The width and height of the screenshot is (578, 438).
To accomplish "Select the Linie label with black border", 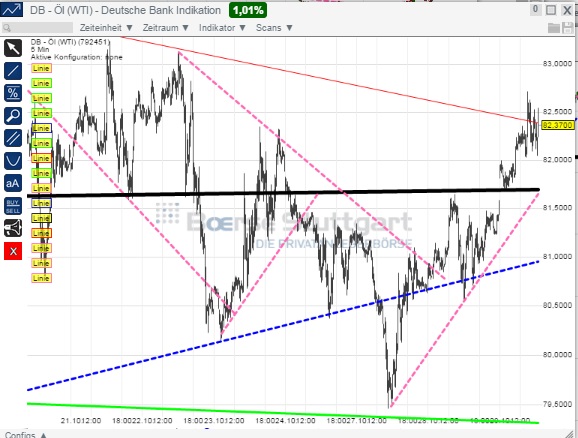I will tap(41, 218).
